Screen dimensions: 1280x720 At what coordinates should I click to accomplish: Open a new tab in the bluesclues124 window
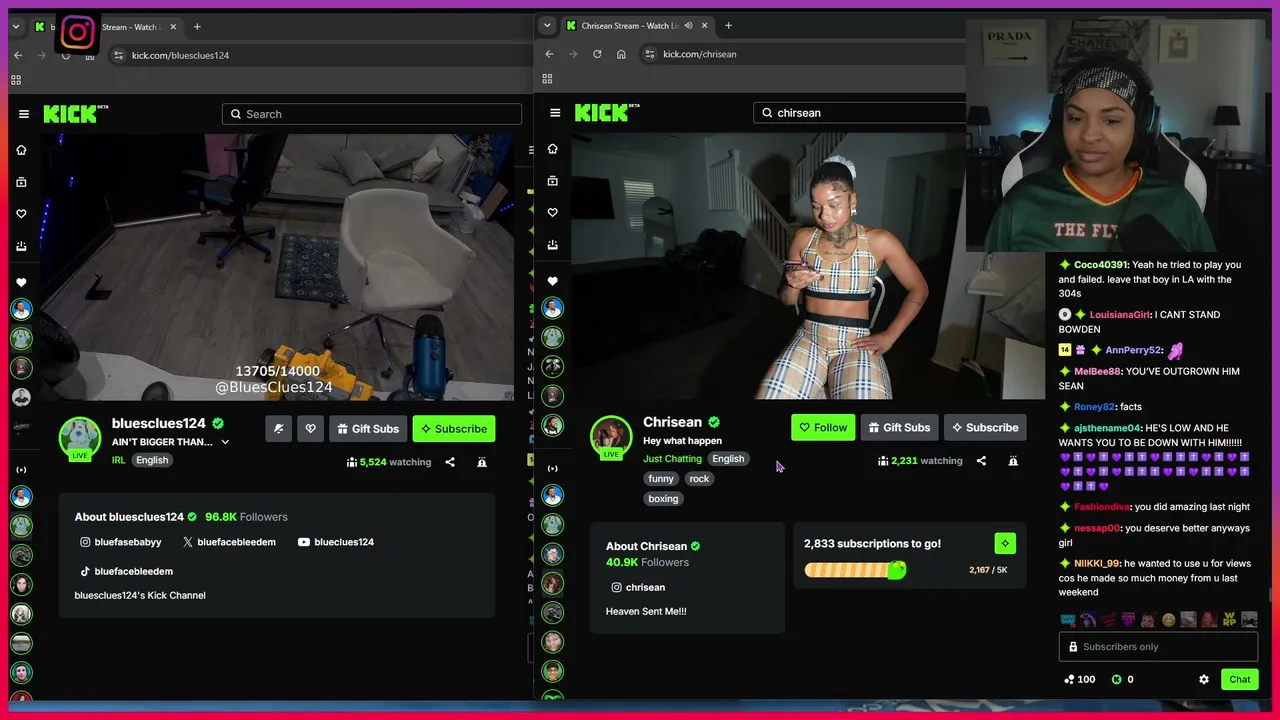(x=197, y=27)
